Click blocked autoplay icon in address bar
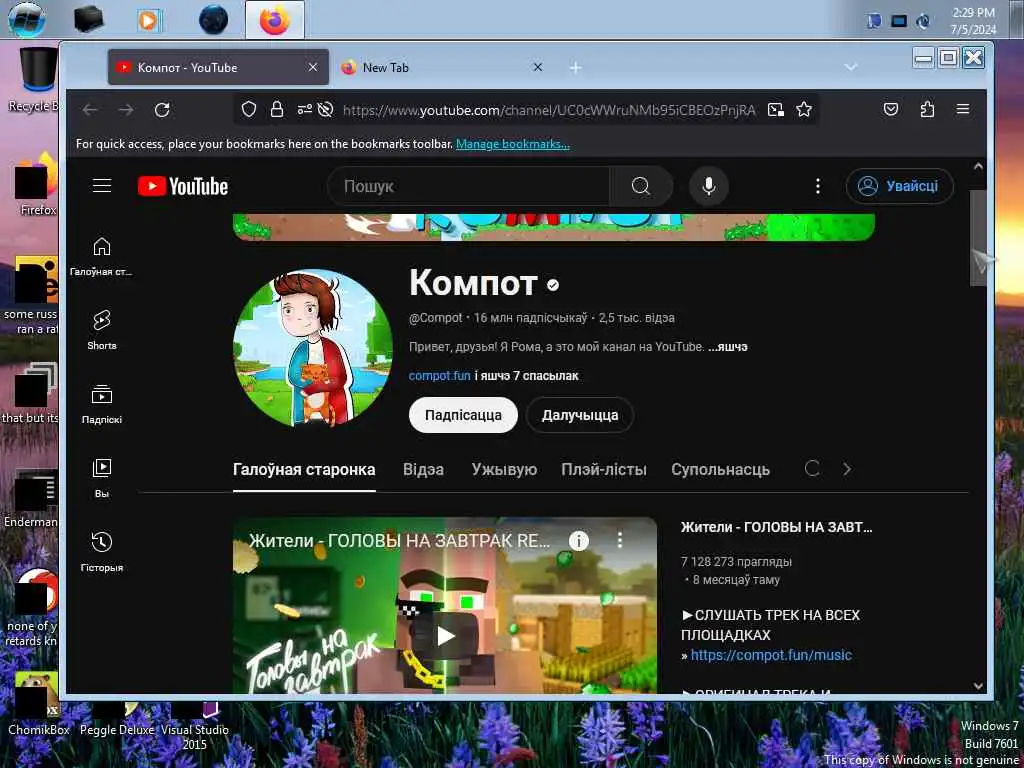This screenshot has width=1024, height=768. 325,110
